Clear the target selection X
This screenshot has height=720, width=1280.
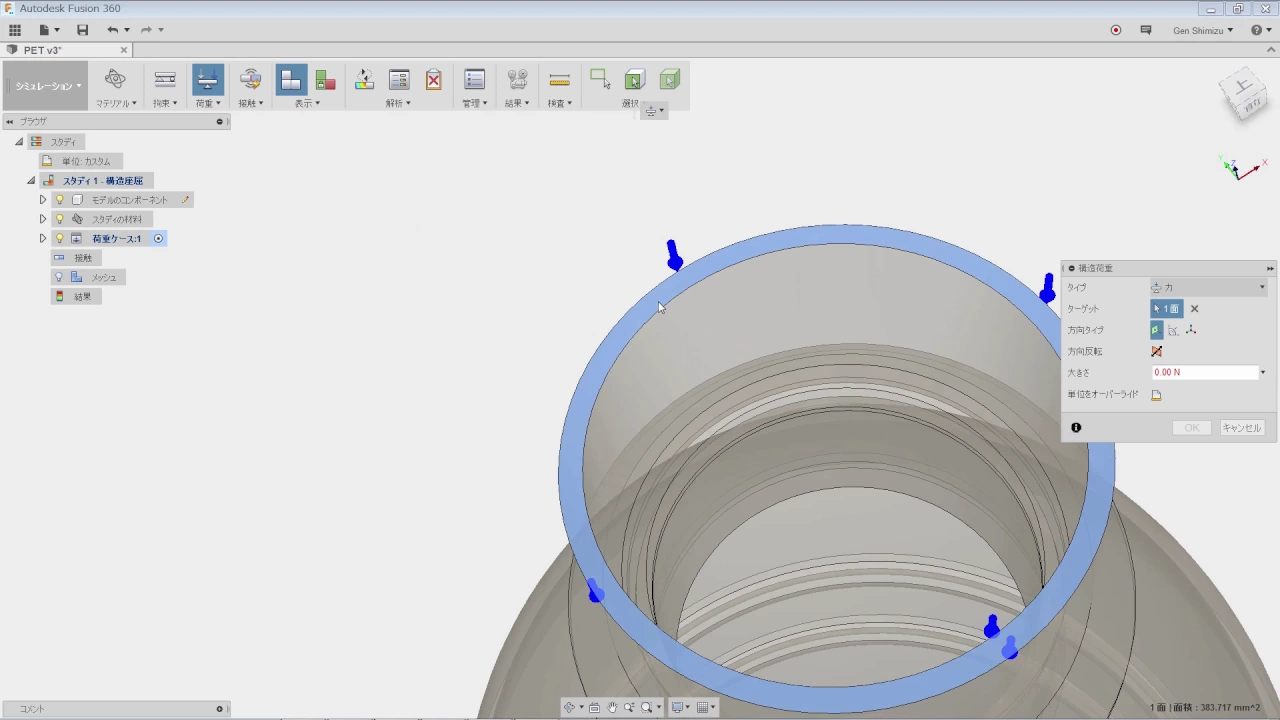point(1194,309)
